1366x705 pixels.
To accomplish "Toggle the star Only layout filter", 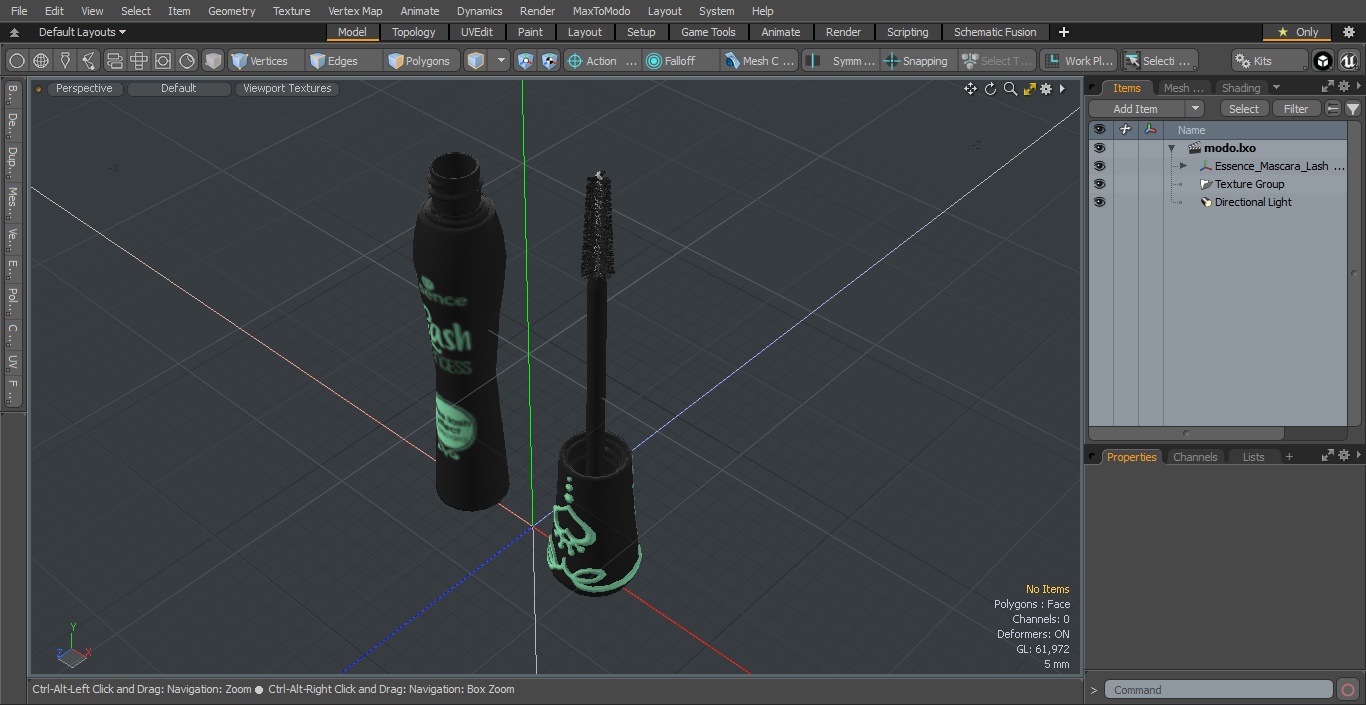I will [1297, 32].
